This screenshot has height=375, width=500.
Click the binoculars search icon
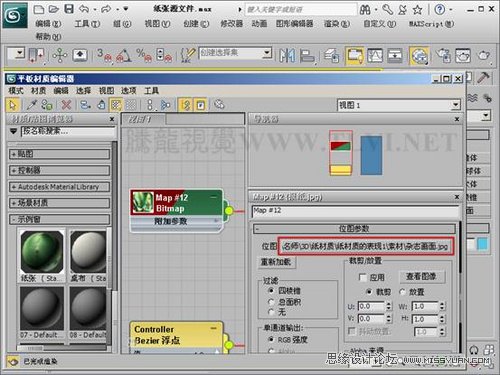(365, 10)
